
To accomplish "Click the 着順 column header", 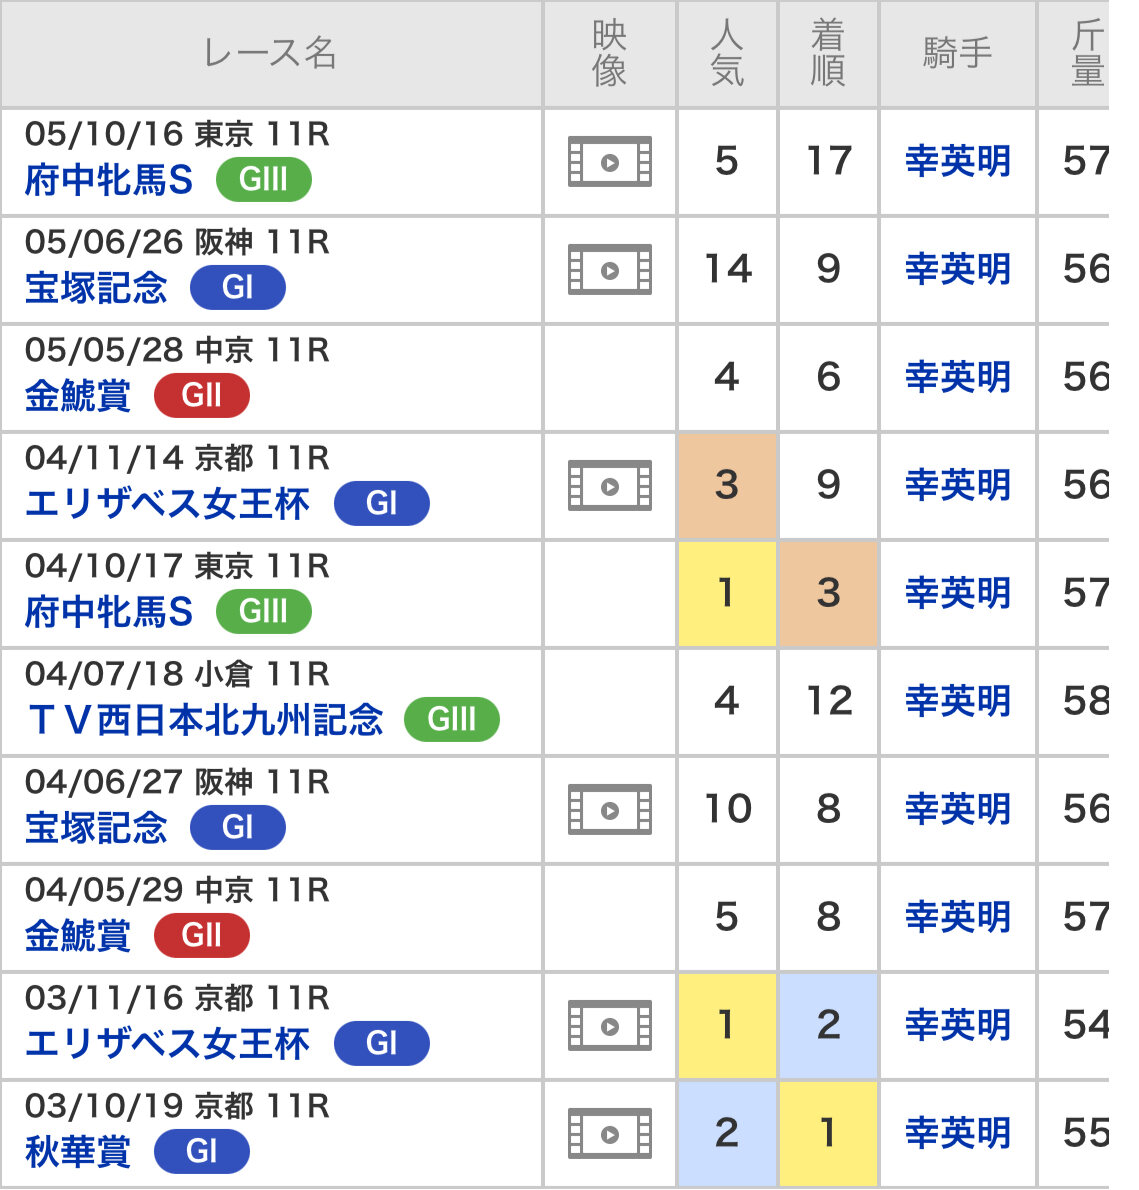I will click(x=828, y=54).
